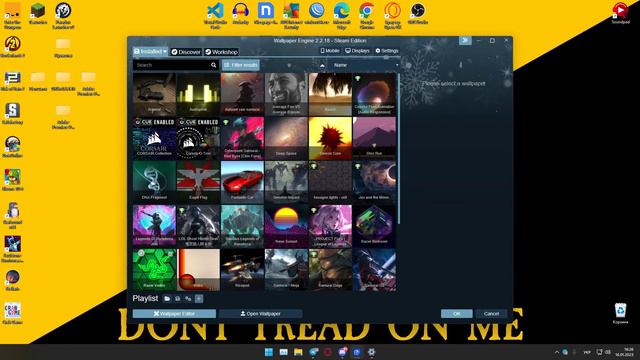Open the Audacity desktop icon
The height and width of the screenshot is (360, 640).
pyautogui.click(x=240, y=13)
